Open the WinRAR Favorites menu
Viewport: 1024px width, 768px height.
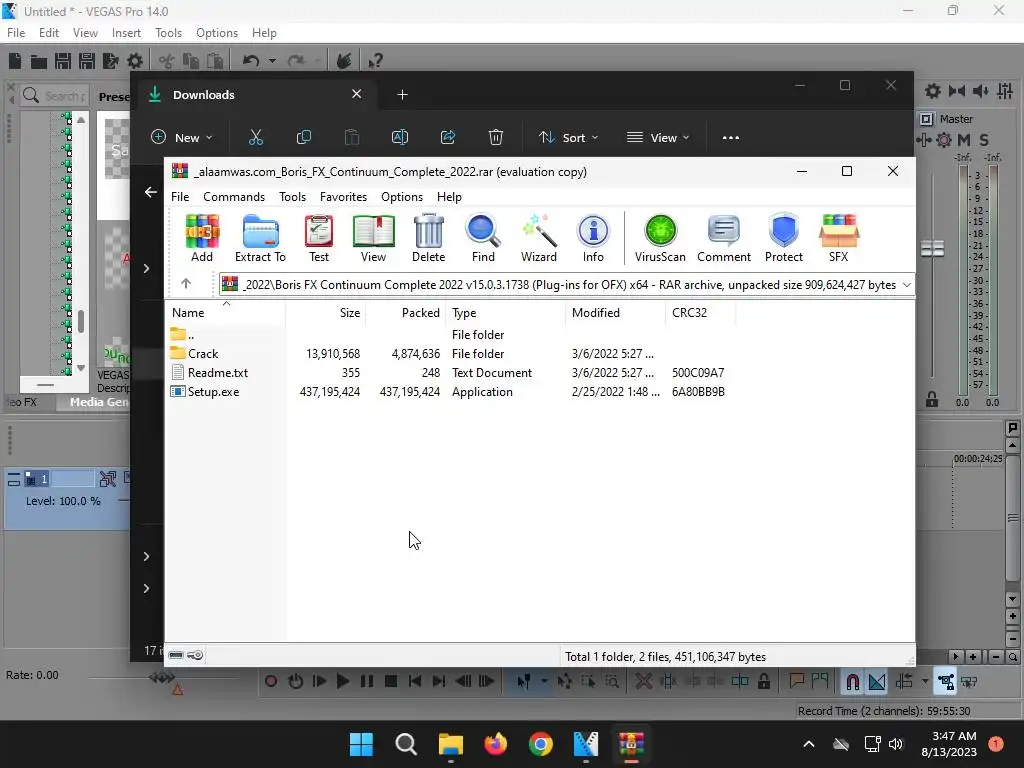[343, 197]
